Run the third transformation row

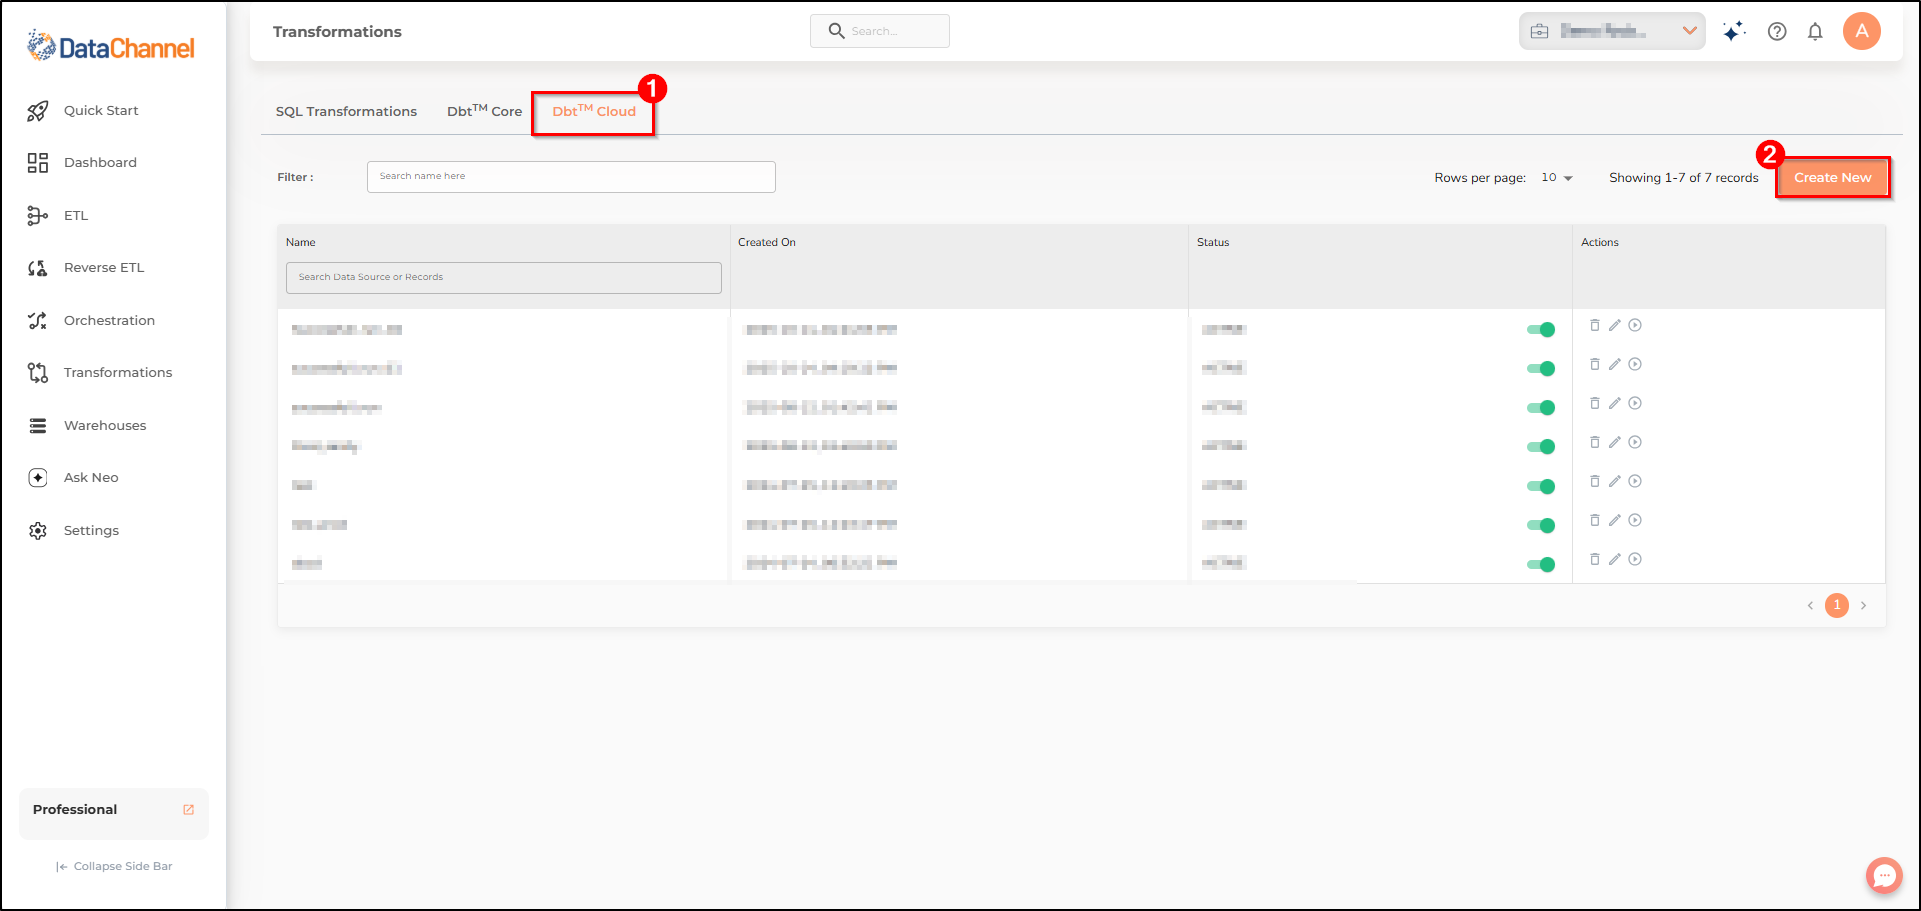click(x=1635, y=403)
